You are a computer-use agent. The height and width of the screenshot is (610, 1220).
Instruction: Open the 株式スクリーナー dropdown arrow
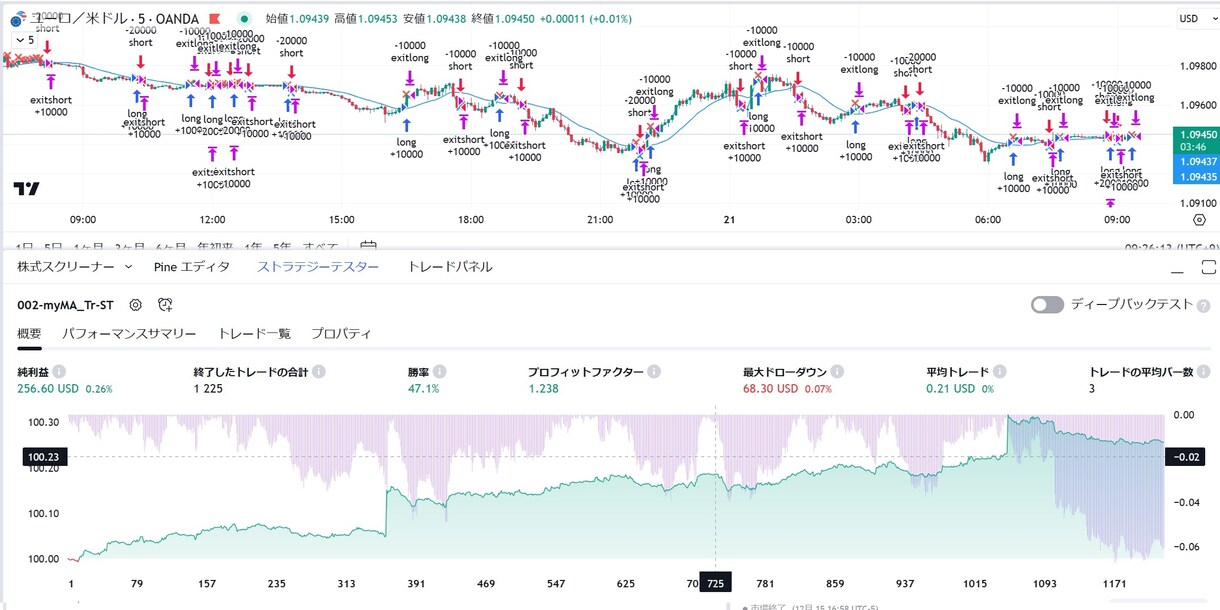128,267
